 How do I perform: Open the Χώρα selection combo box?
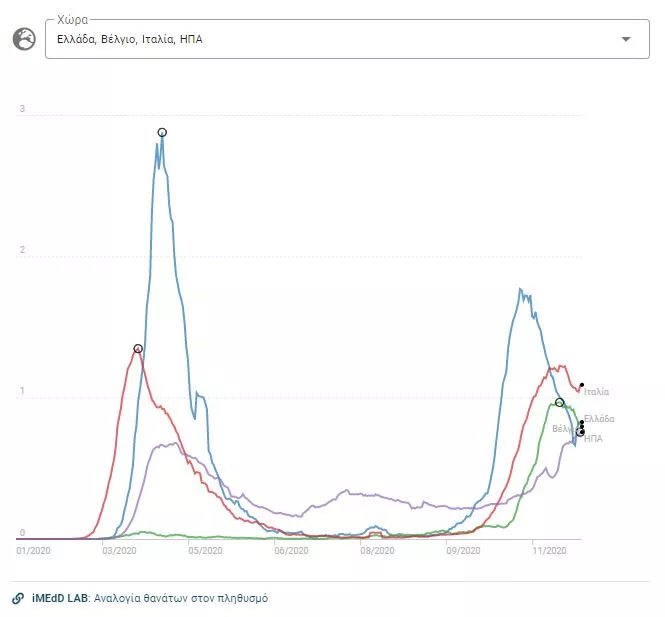click(330, 39)
